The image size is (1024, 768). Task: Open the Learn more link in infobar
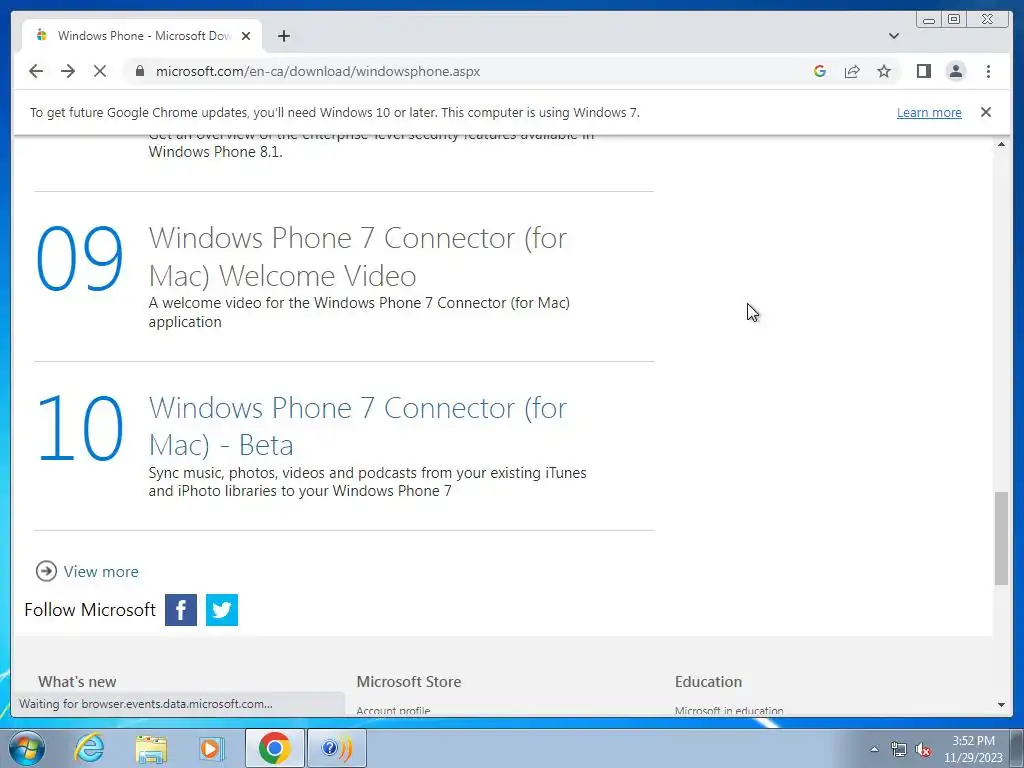point(929,112)
